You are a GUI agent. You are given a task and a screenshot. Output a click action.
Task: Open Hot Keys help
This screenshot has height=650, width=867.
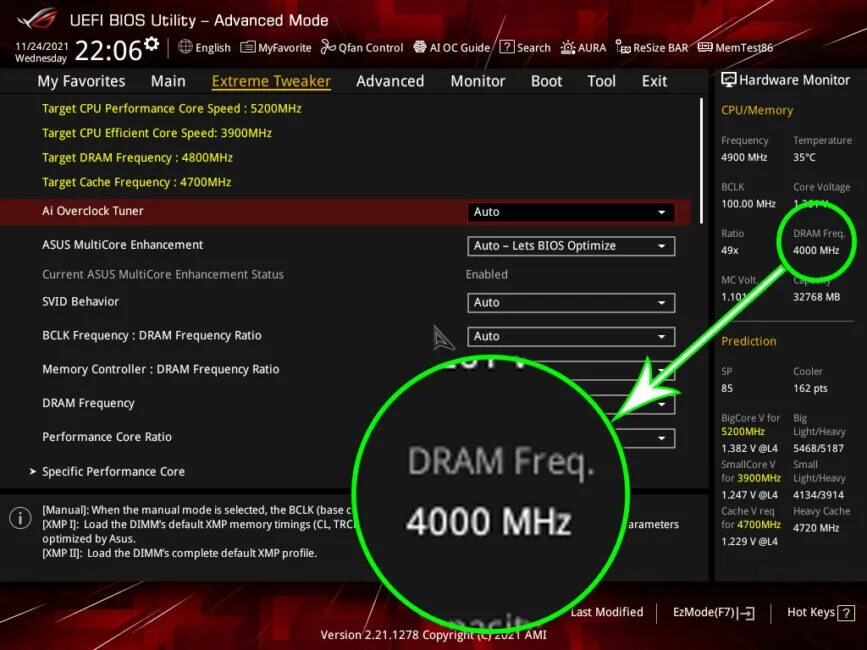[x=821, y=612]
